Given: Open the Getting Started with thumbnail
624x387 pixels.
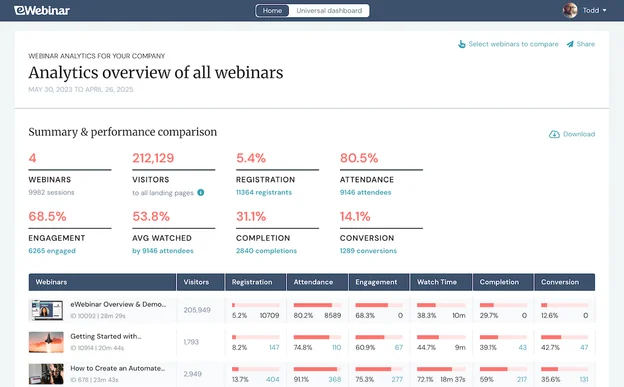Looking at the screenshot, I should pyautogui.click(x=46, y=342).
